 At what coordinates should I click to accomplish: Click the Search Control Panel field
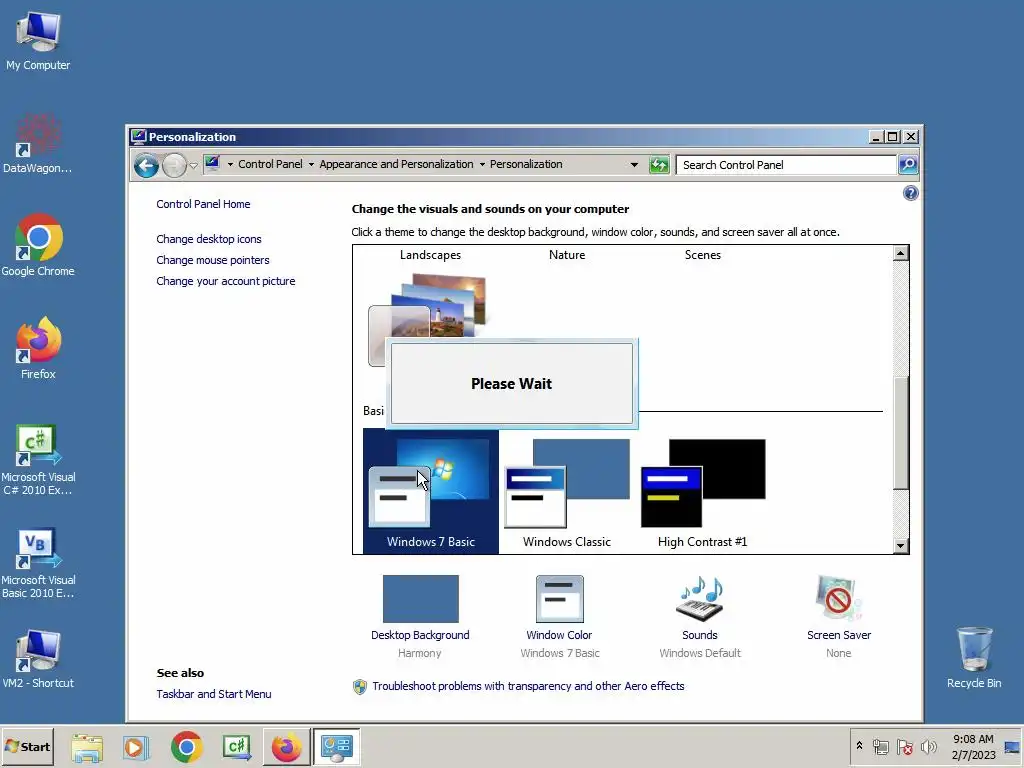(786, 165)
